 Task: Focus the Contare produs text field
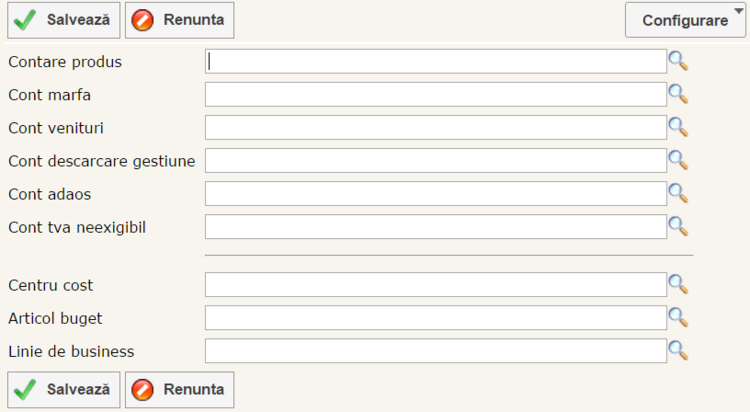pyautogui.click(x=435, y=61)
